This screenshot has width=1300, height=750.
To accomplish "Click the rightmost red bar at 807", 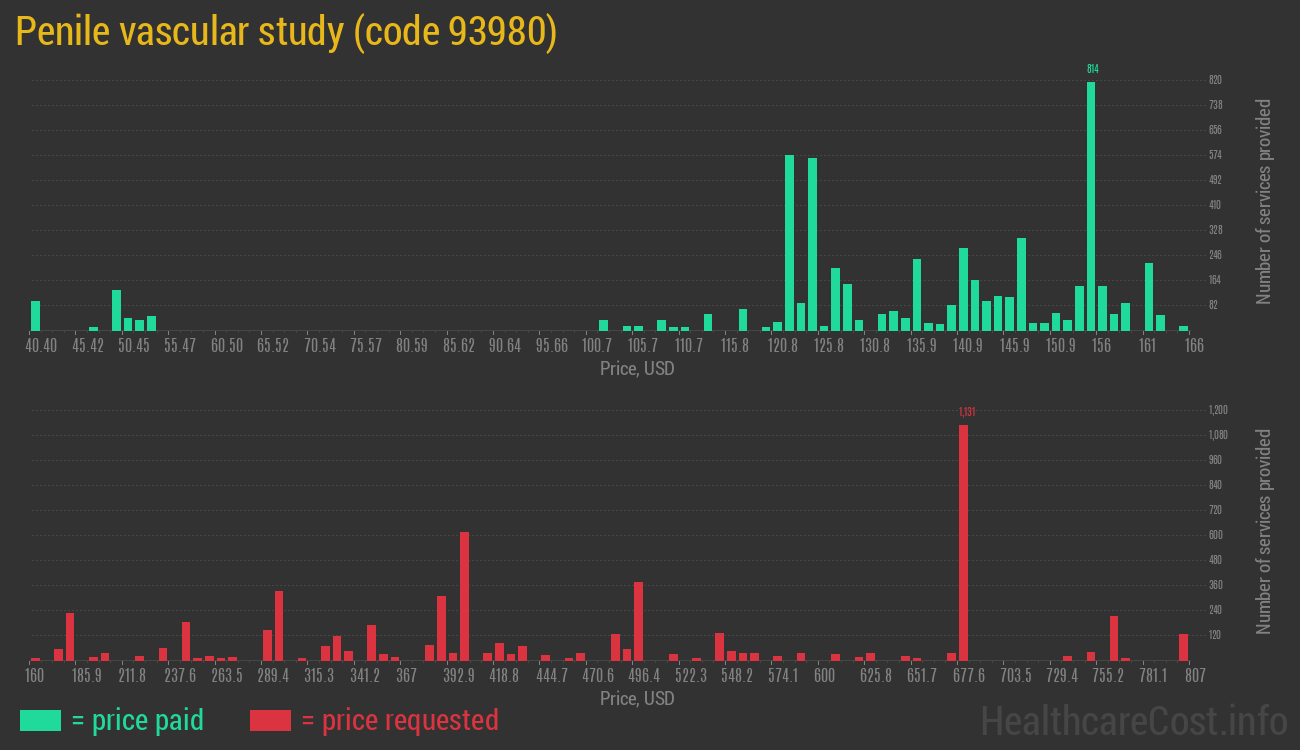I will (1183, 647).
